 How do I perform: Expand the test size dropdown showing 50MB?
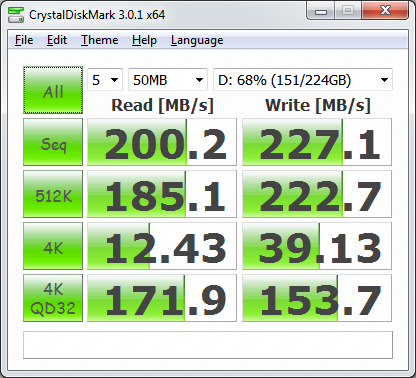(x=168, y=80)
